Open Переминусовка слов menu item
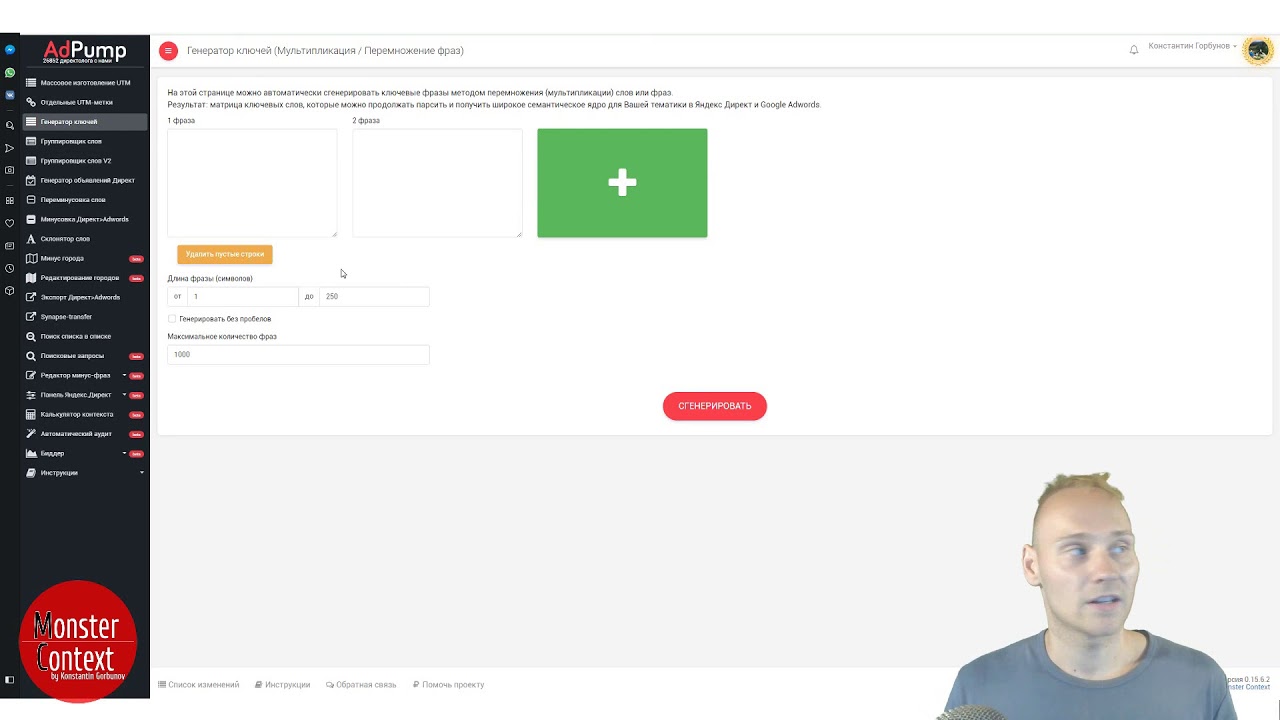 [86, 200]
